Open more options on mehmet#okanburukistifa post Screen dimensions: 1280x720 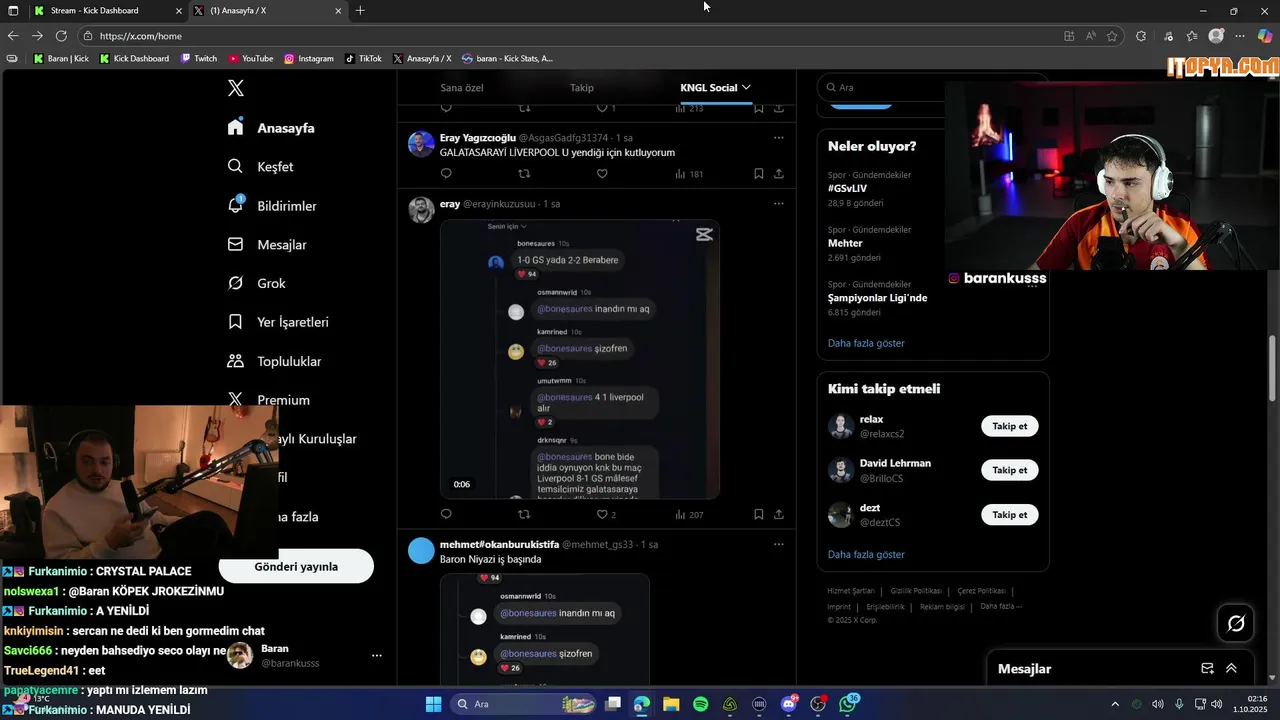tap(779, 545)
